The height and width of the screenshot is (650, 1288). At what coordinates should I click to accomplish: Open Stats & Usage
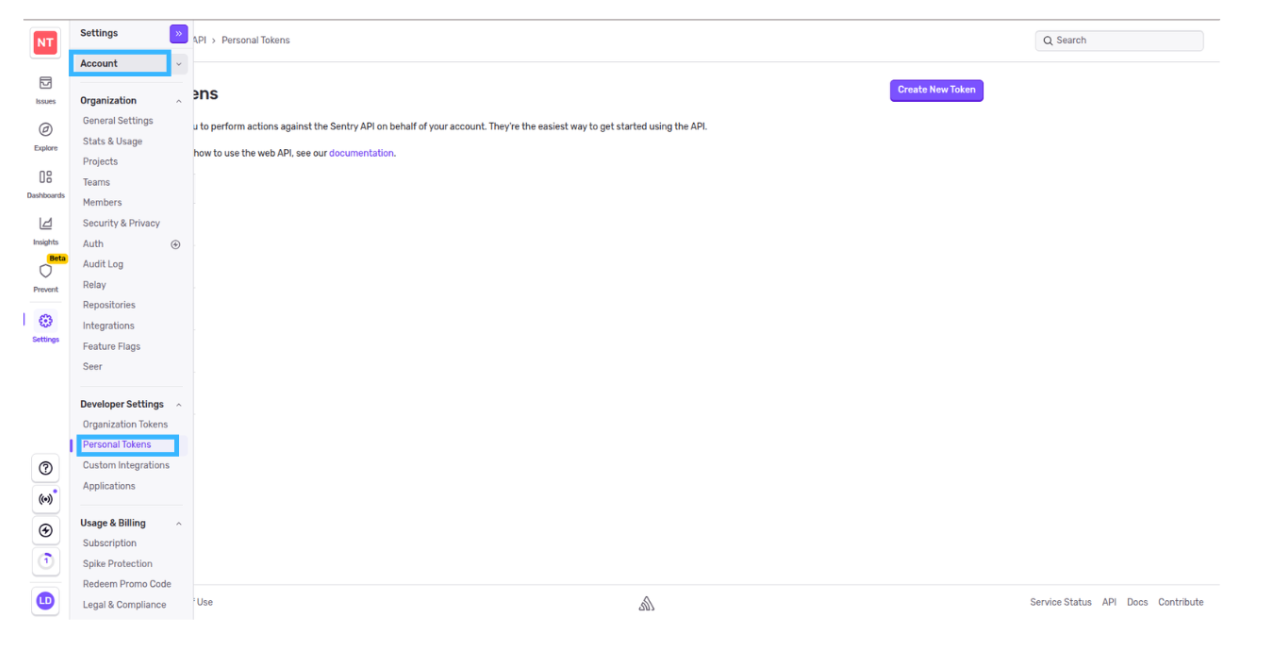[x=112, y=142]
